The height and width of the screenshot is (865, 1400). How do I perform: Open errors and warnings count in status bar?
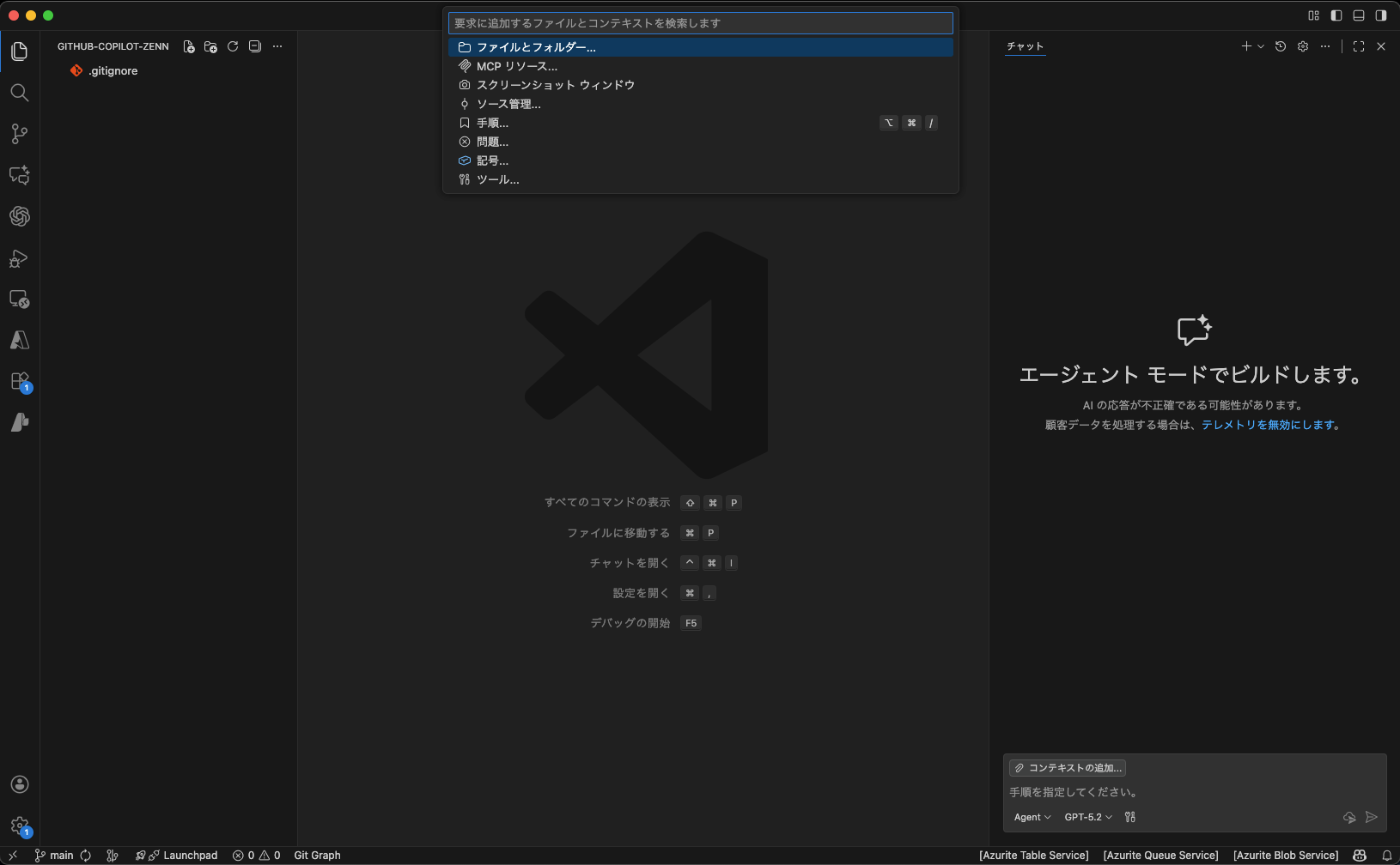click(256, 855)
